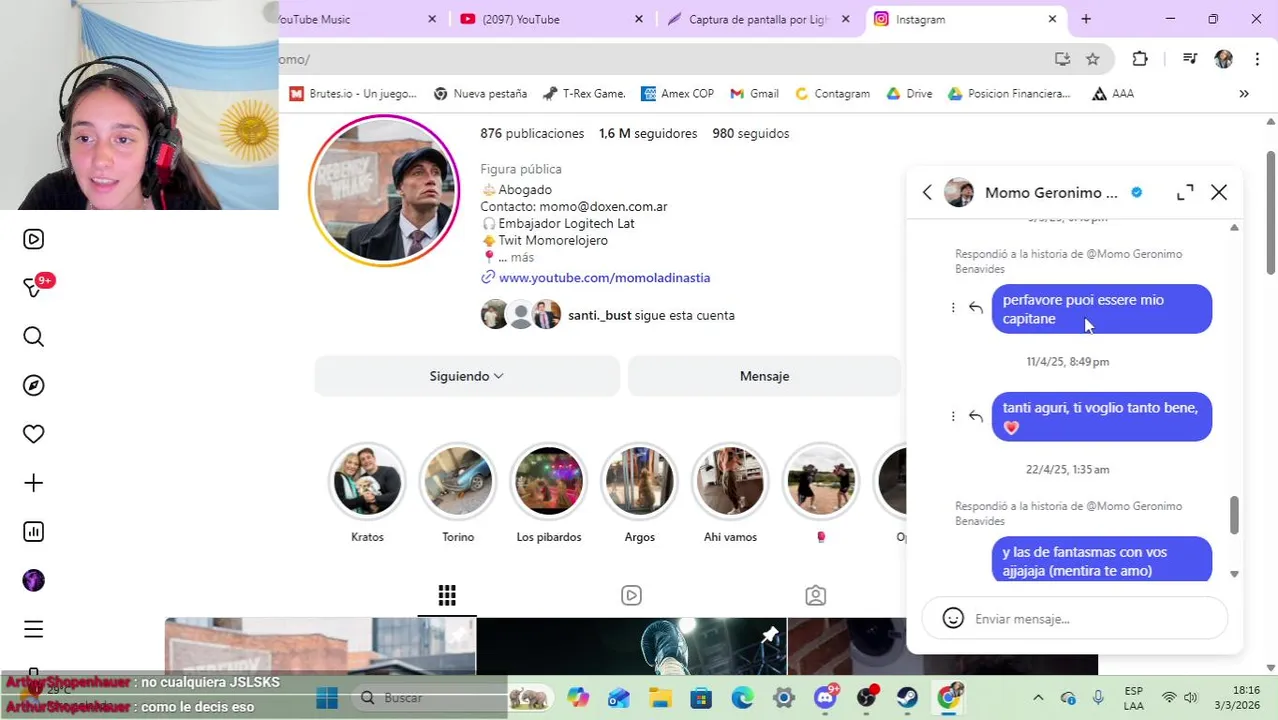Open the pinned first post thumbnail
Viewport: 1278px width, 720px height.
[320, 646]
